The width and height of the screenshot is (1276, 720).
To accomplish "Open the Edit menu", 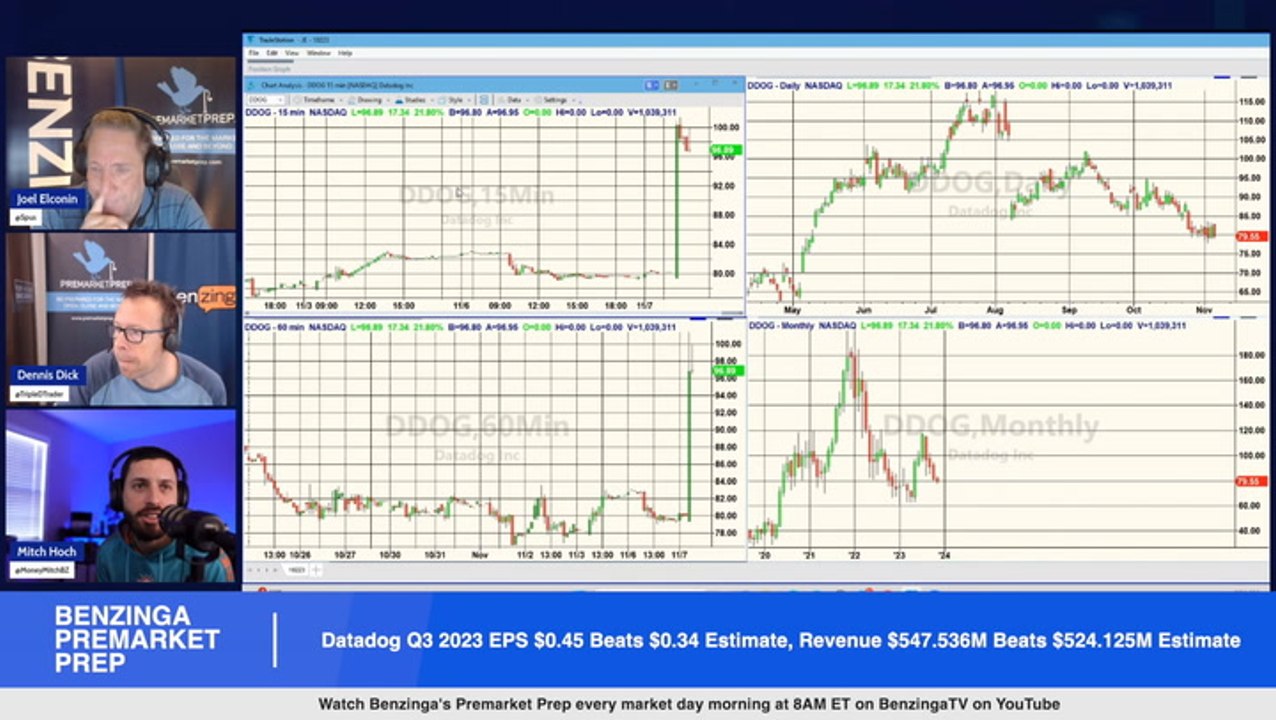I will [x=271, y=53].
